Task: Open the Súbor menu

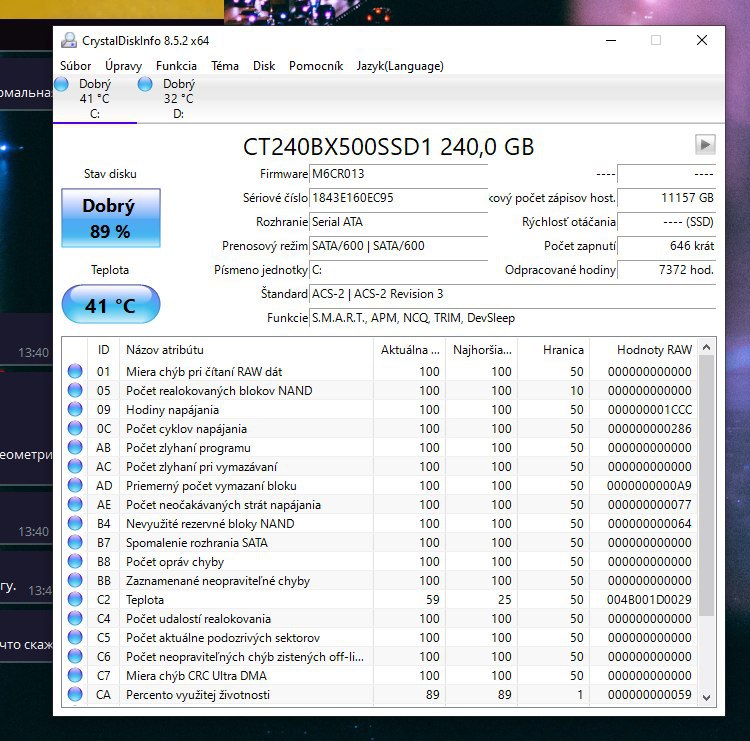Action: (75, 66)
